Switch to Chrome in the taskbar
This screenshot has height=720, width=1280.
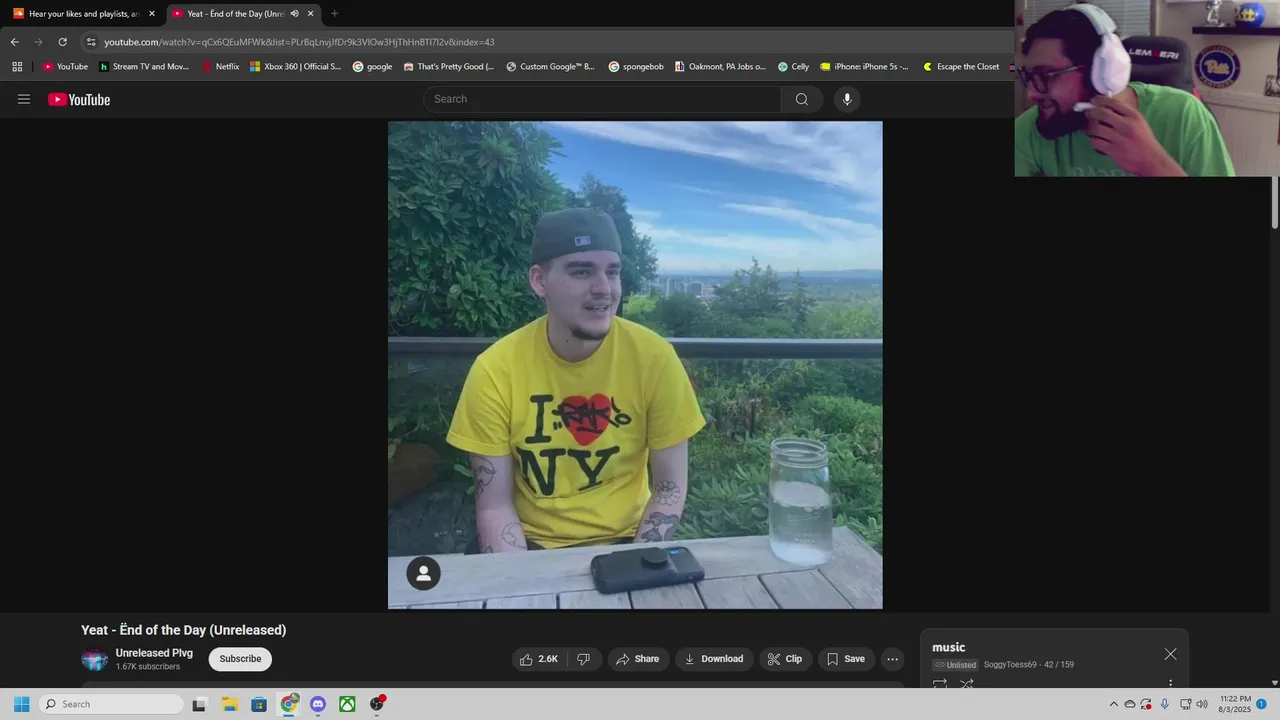289,704
